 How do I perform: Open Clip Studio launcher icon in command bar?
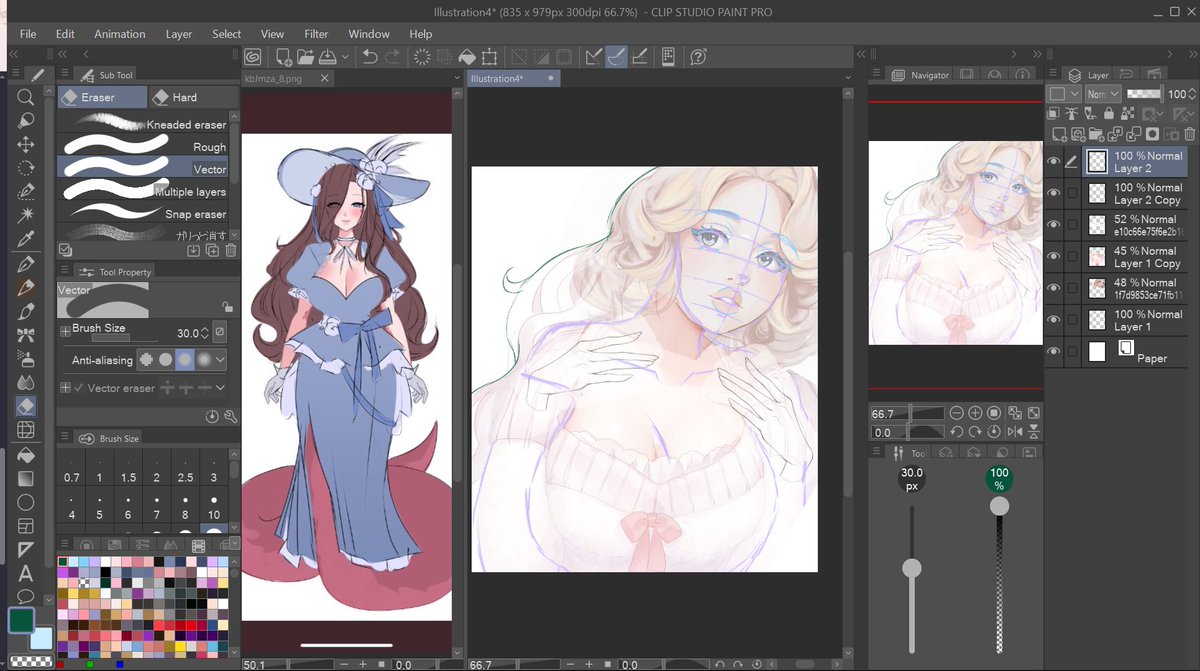[253, 57]
